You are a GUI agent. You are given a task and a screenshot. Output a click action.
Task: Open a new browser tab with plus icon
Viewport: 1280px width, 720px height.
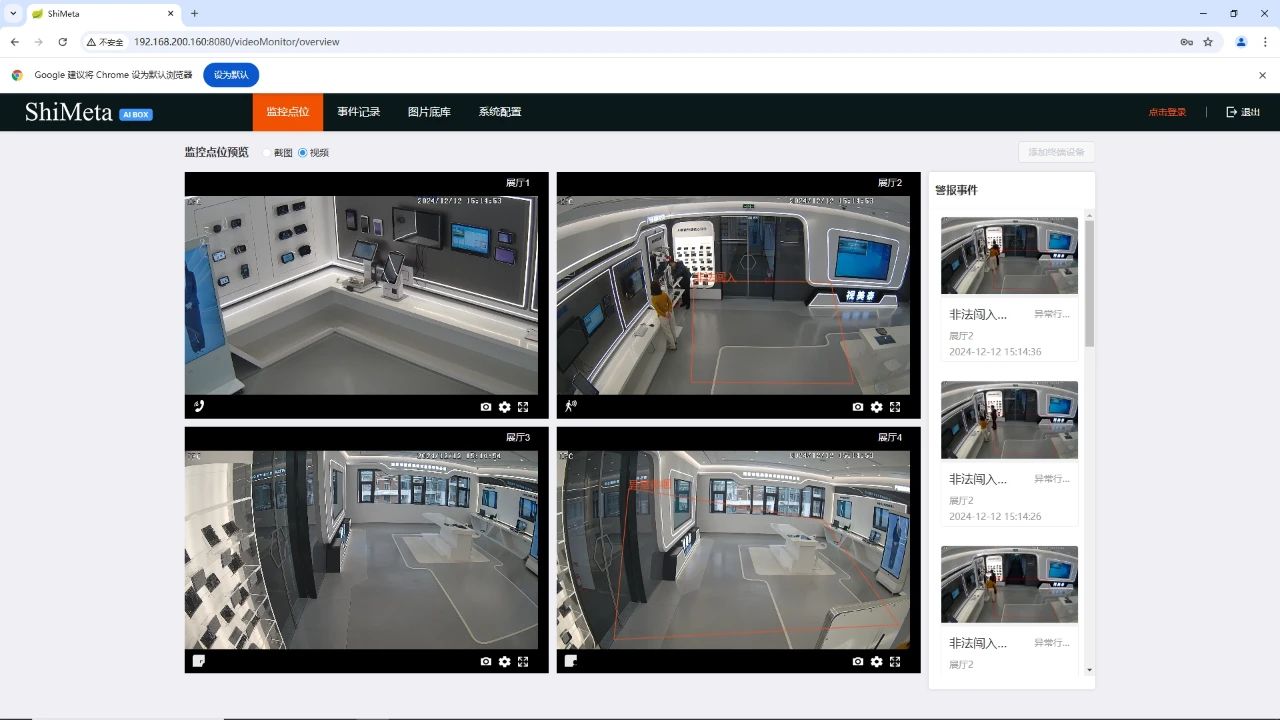194,14
